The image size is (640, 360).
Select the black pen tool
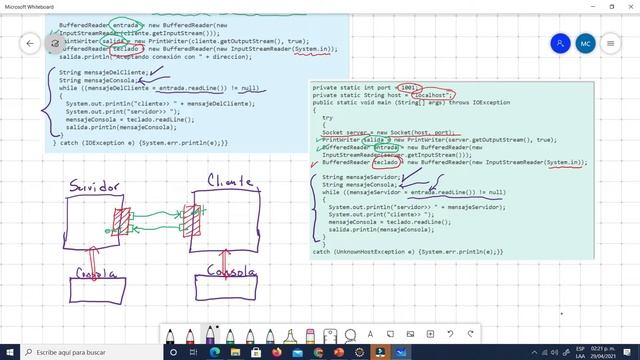point(170,336)
